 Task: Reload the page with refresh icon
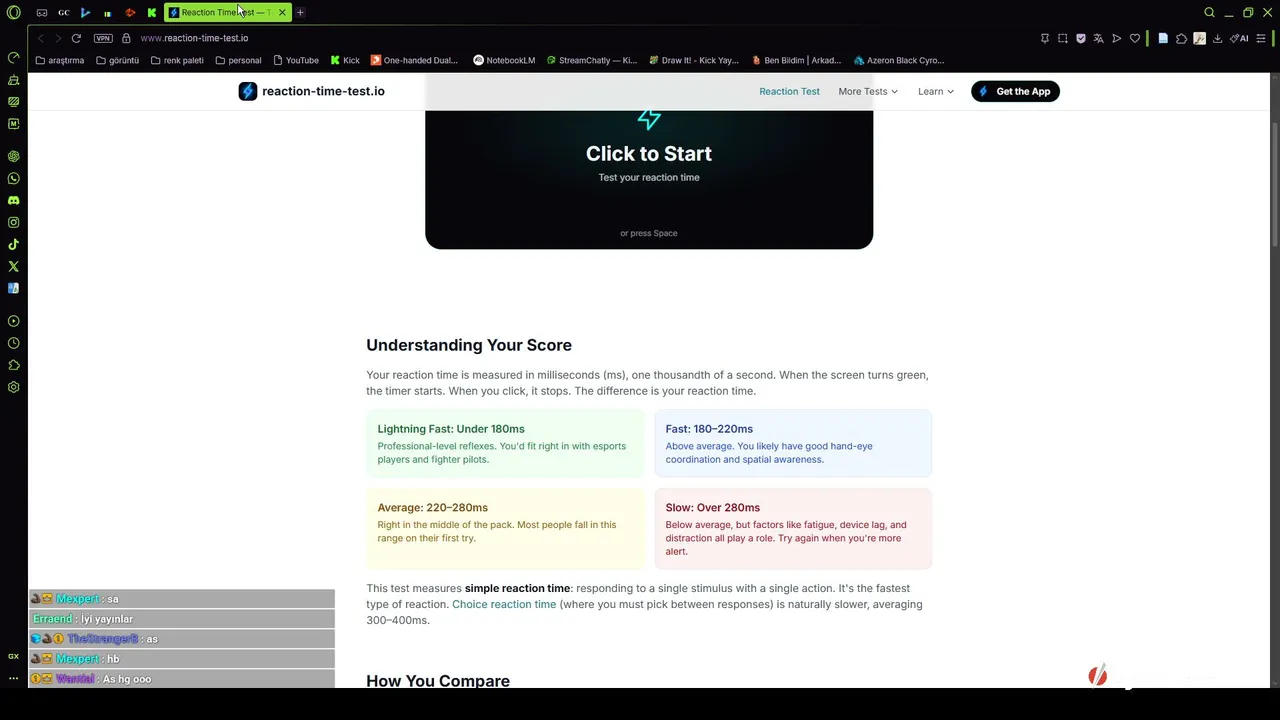point(76,38)
